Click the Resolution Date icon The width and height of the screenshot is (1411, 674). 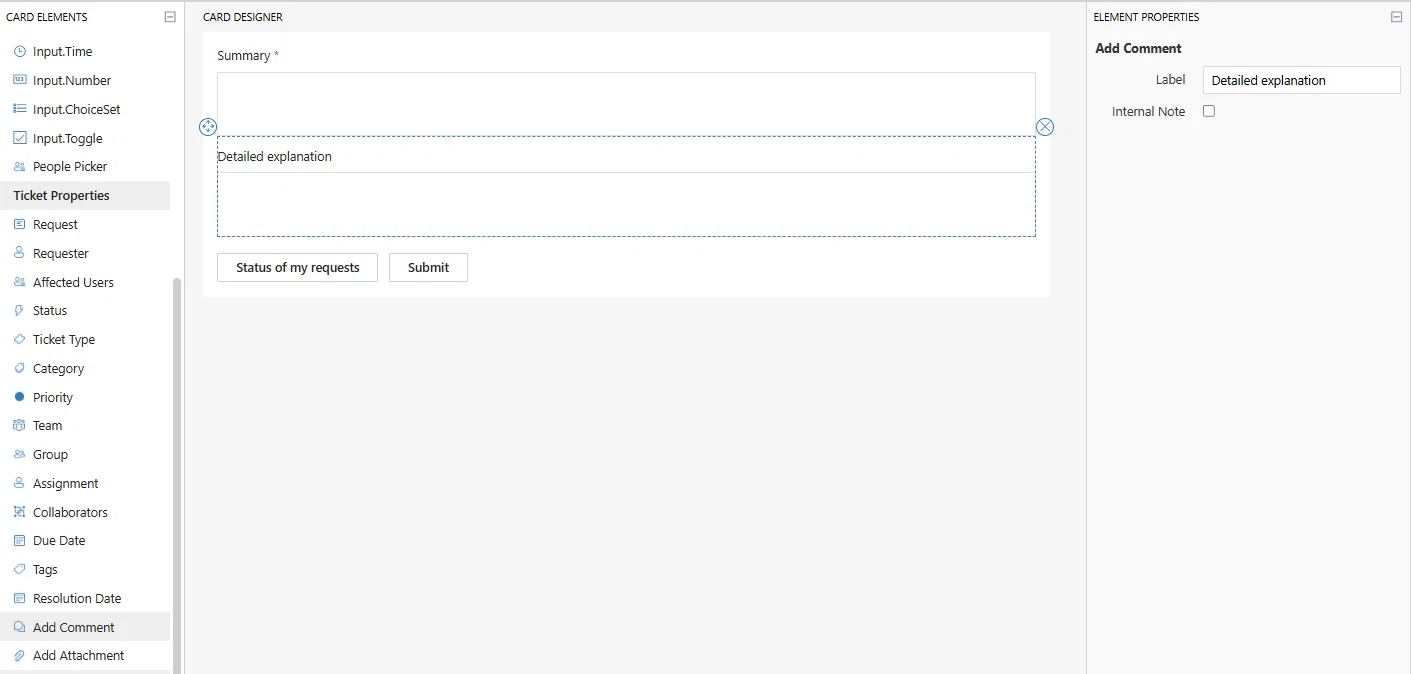19,598
